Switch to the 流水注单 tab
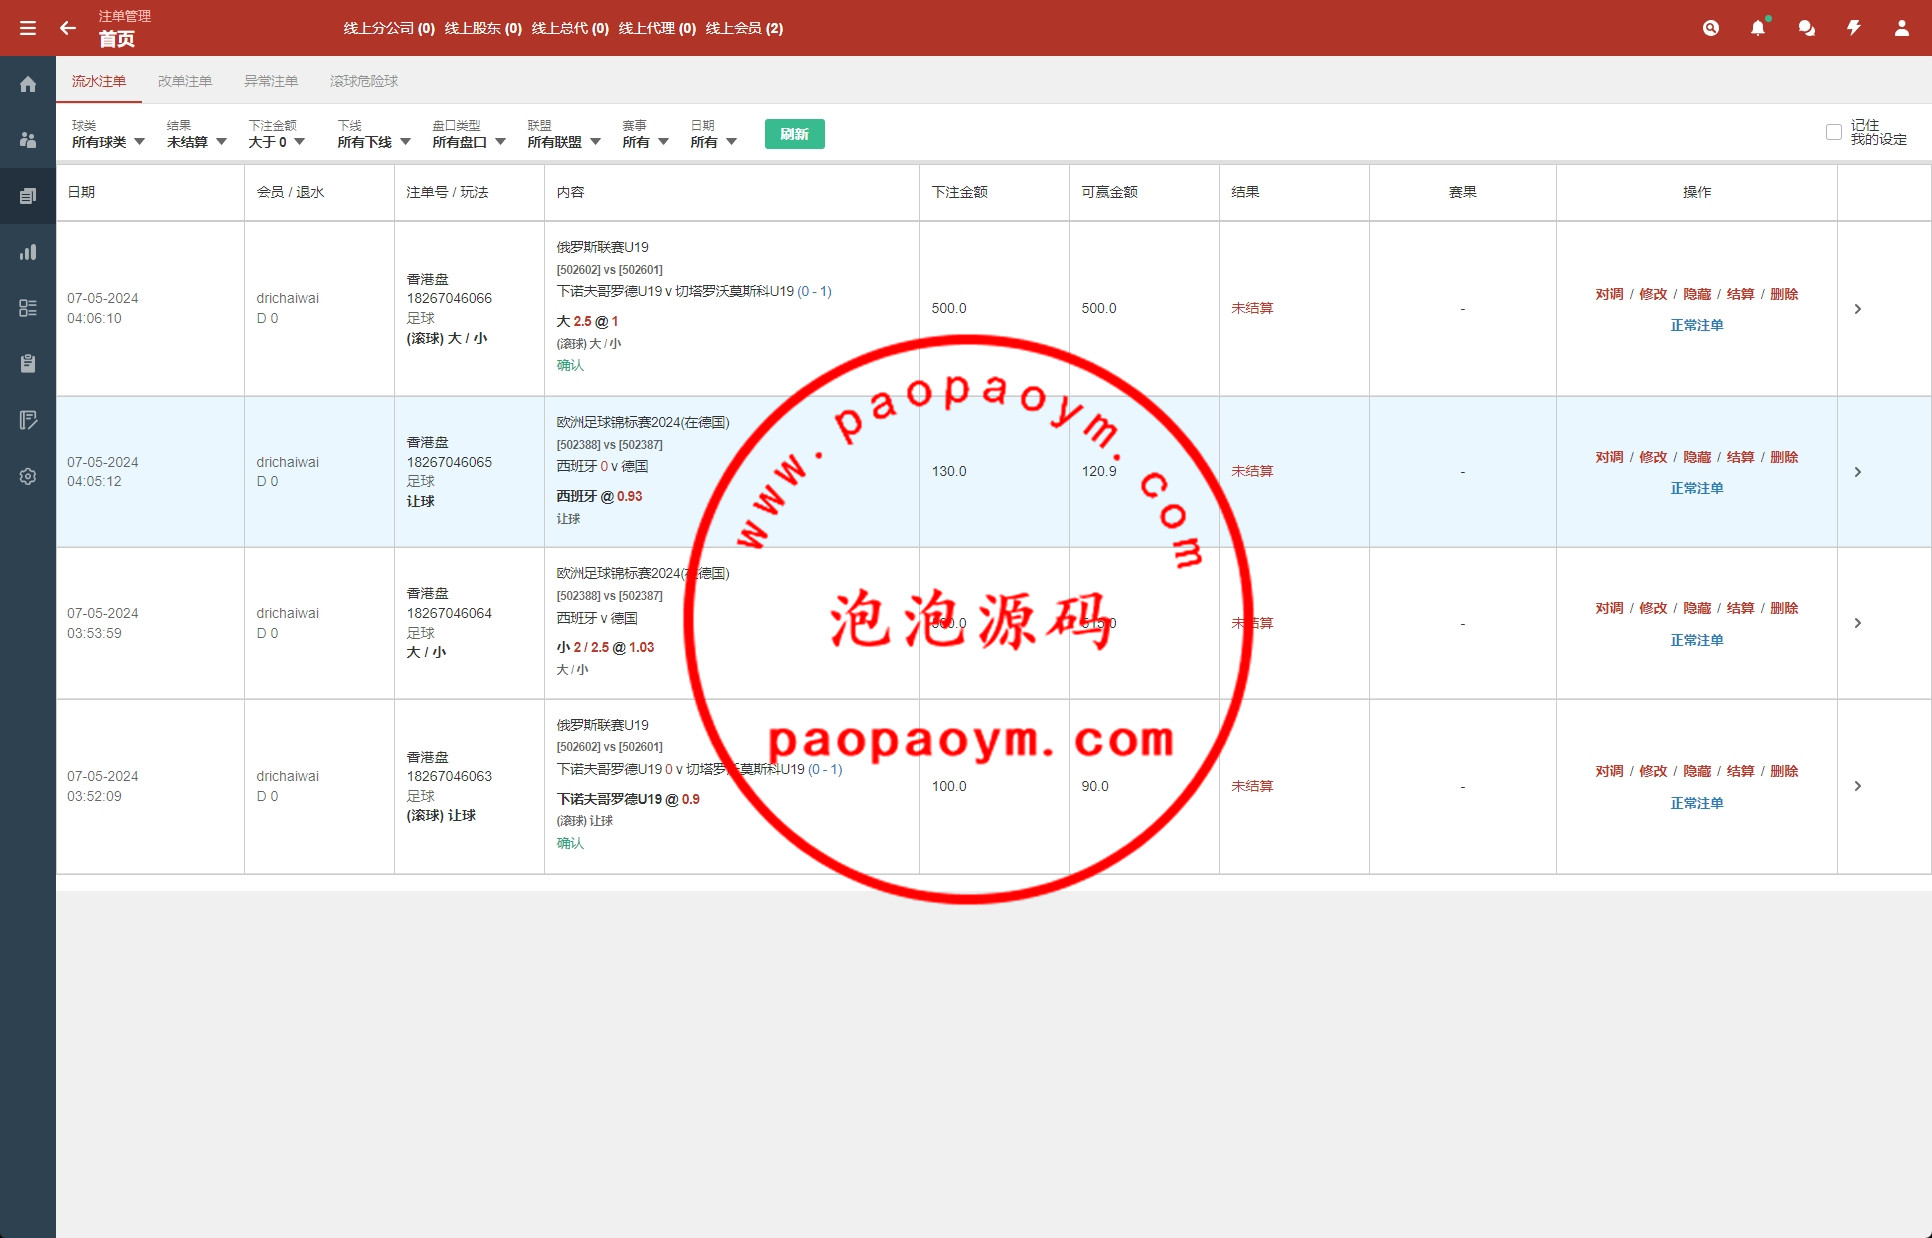Image resolution: width=1932 pixels, height=1238 pixels. tap(99, 81)
